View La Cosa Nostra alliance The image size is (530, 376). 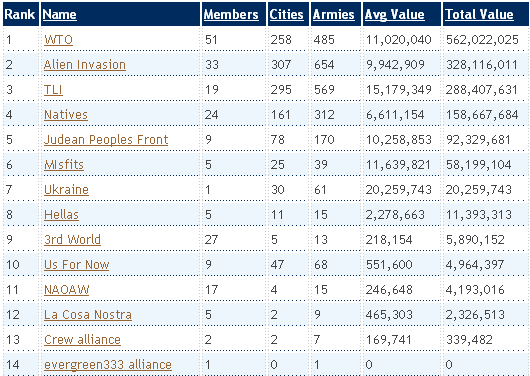[88, 315]
